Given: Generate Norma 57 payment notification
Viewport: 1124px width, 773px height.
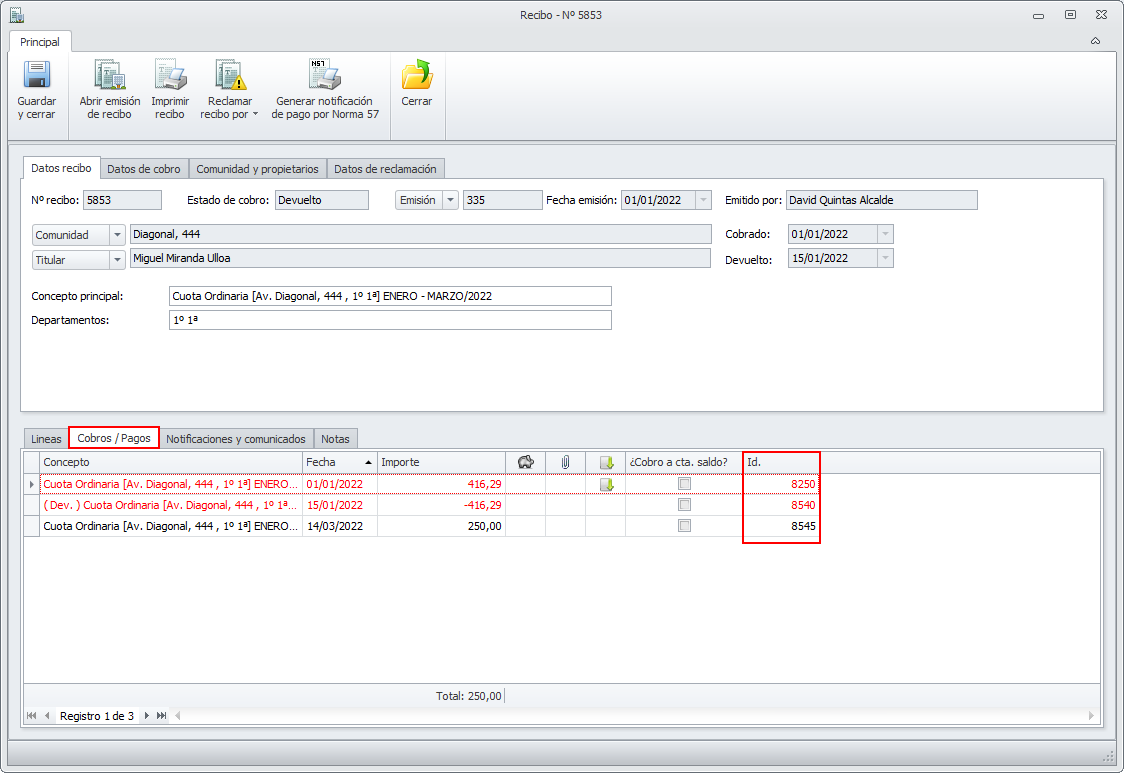Looking at the screenshot, I should 325,77.
